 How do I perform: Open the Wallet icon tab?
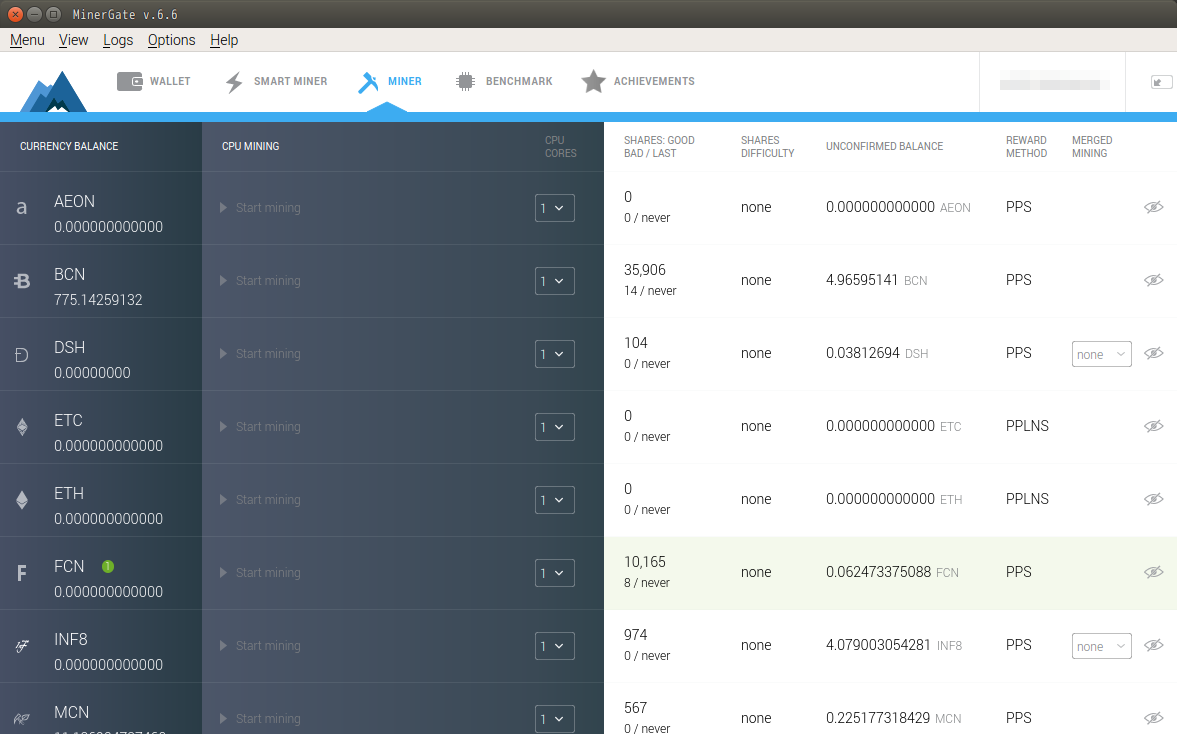(x=129, y=82)
